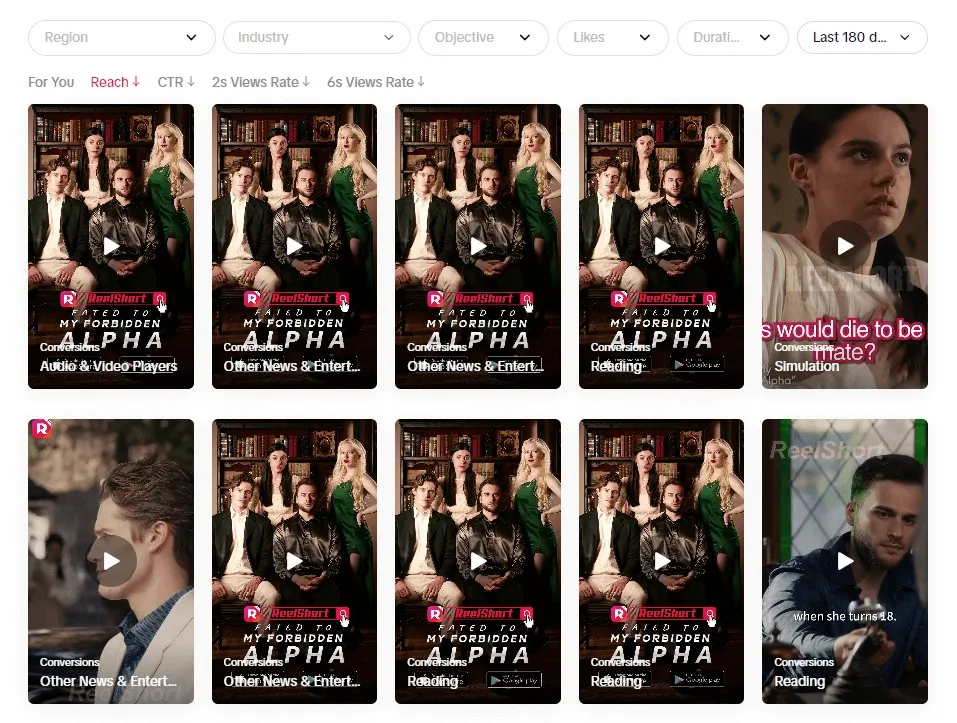
Task: Expand the Likes filter dropdown
Action: 612,38
